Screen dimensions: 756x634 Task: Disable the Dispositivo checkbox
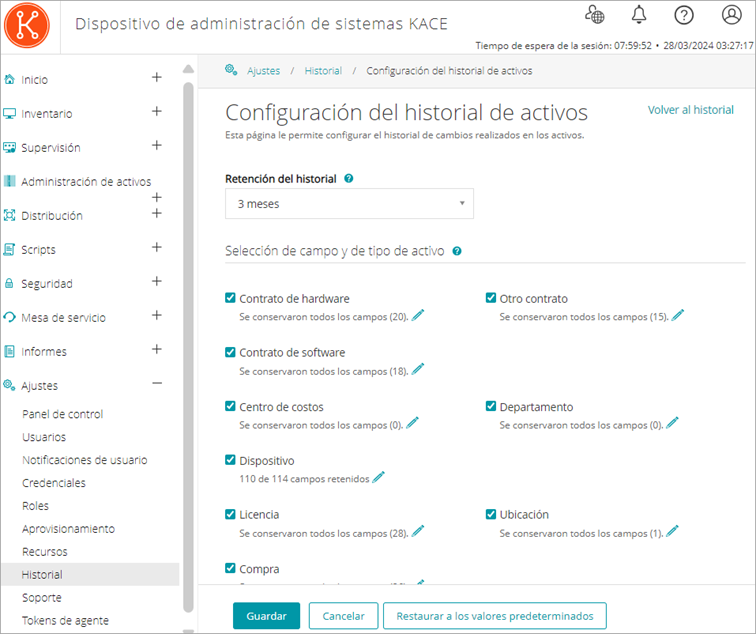pos(230,460)
